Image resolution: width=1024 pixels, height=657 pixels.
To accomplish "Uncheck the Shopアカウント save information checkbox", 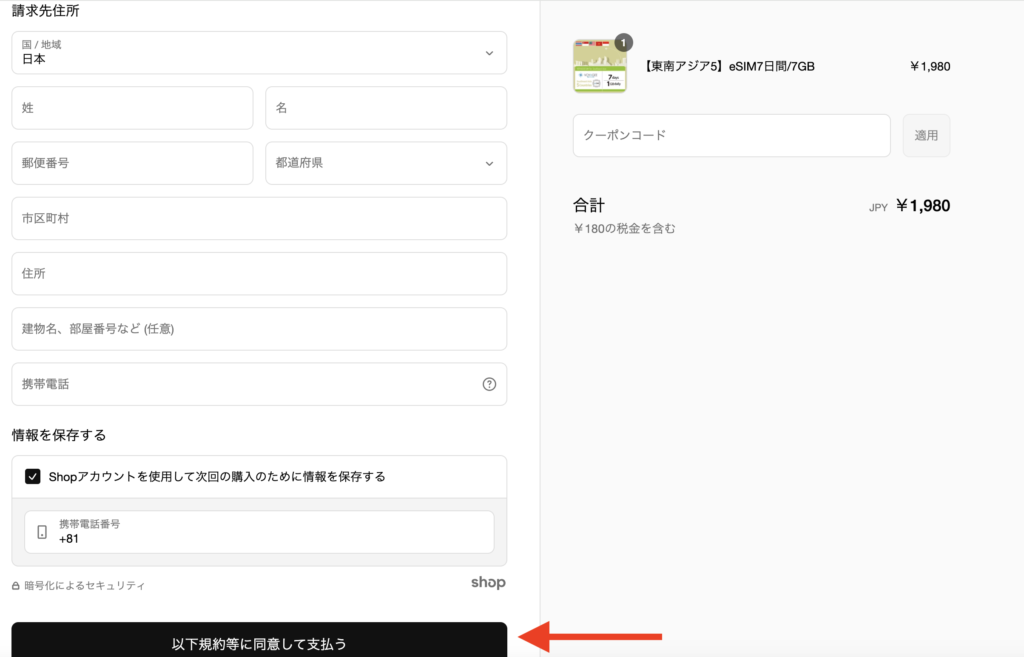I will [x=33, y=476].
